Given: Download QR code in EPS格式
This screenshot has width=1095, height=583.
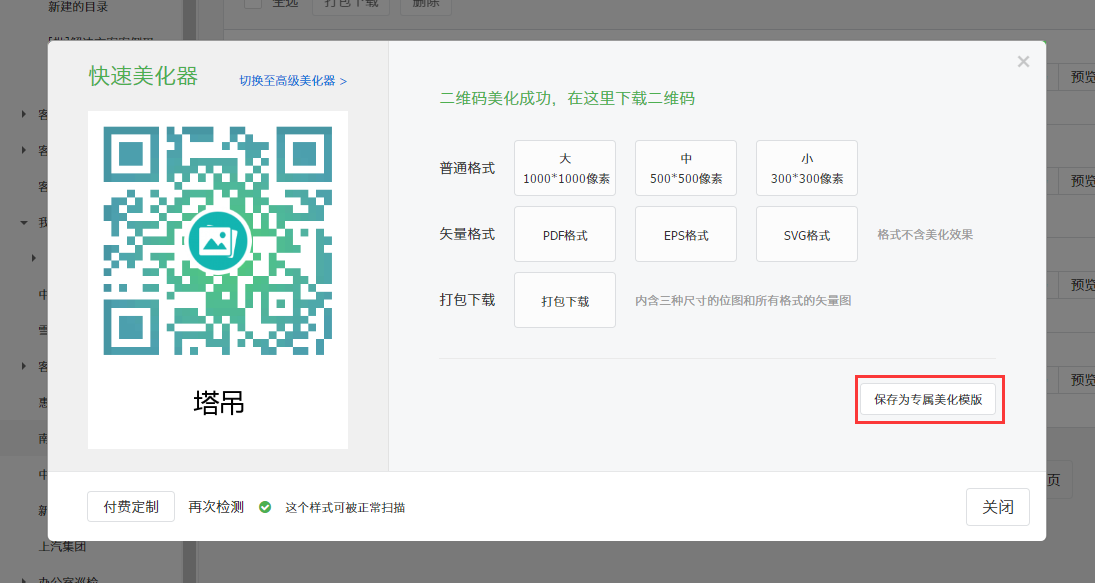Looking at the screenshot, I should point(686,235).
